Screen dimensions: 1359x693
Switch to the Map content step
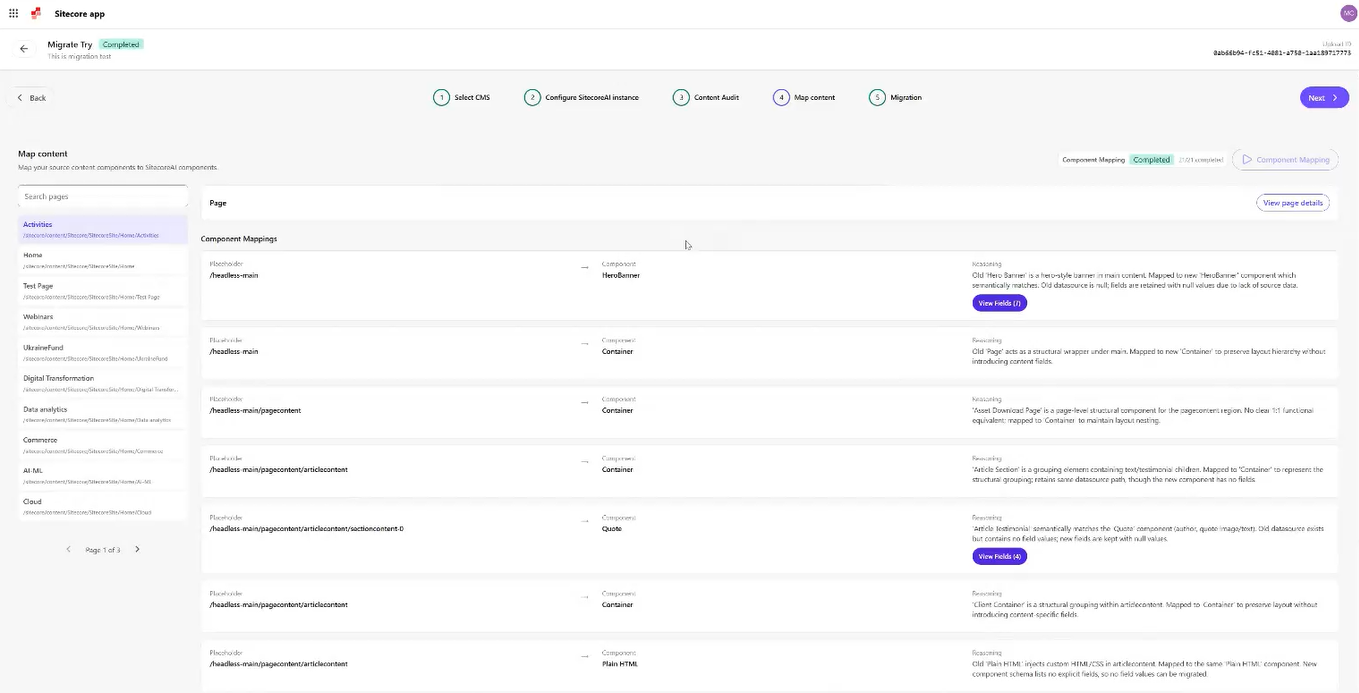click(781, 97)
